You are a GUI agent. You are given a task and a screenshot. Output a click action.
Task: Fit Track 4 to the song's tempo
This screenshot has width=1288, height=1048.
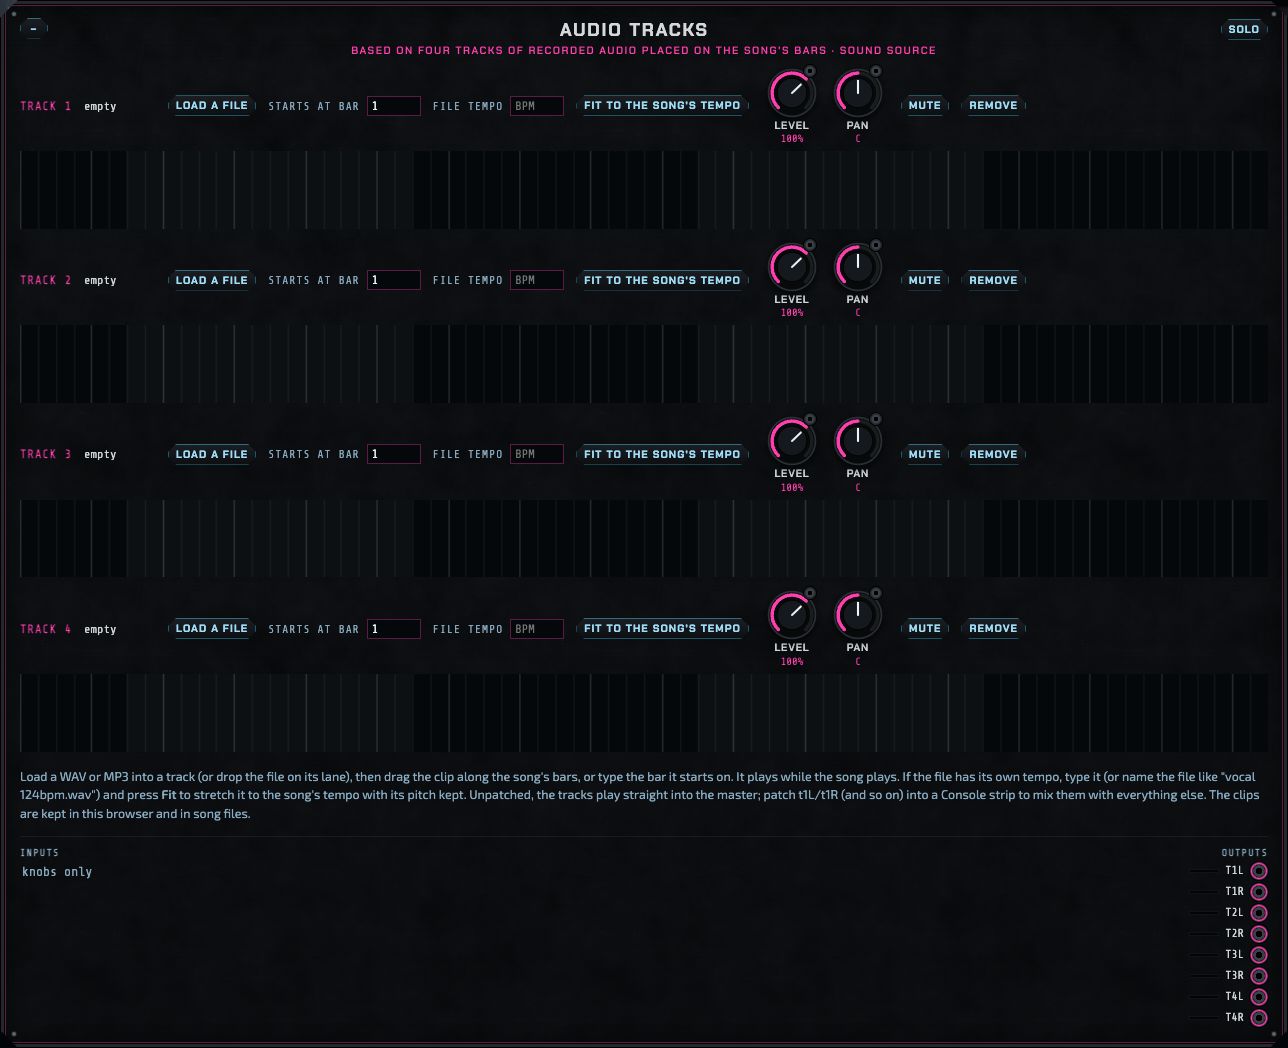(662, 628)
